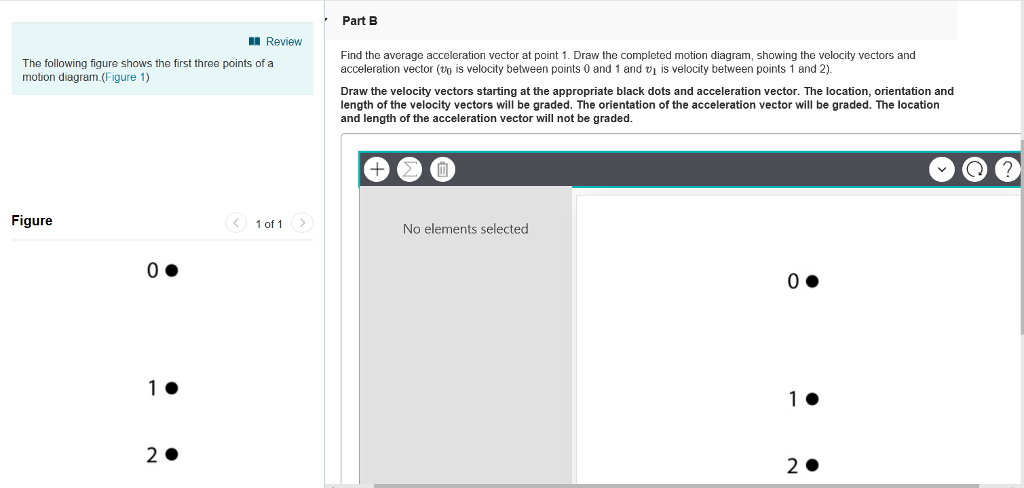Go to next figure arrow
Screen dimensions: 1024x488
302,223
